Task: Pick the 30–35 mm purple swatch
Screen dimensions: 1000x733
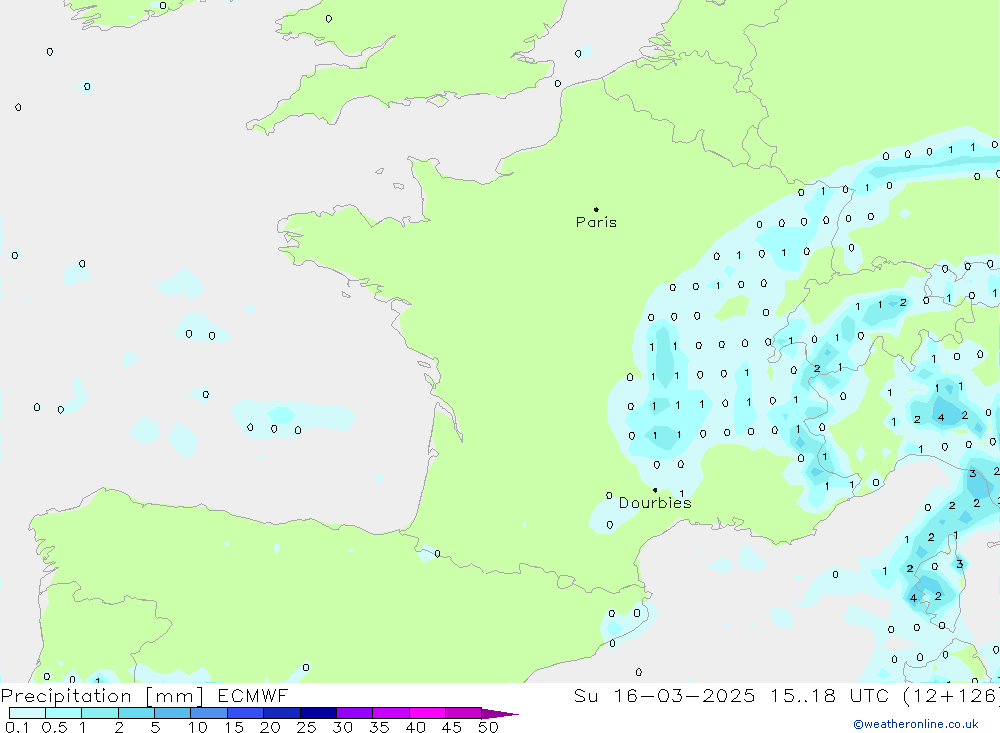Action: 355,713
